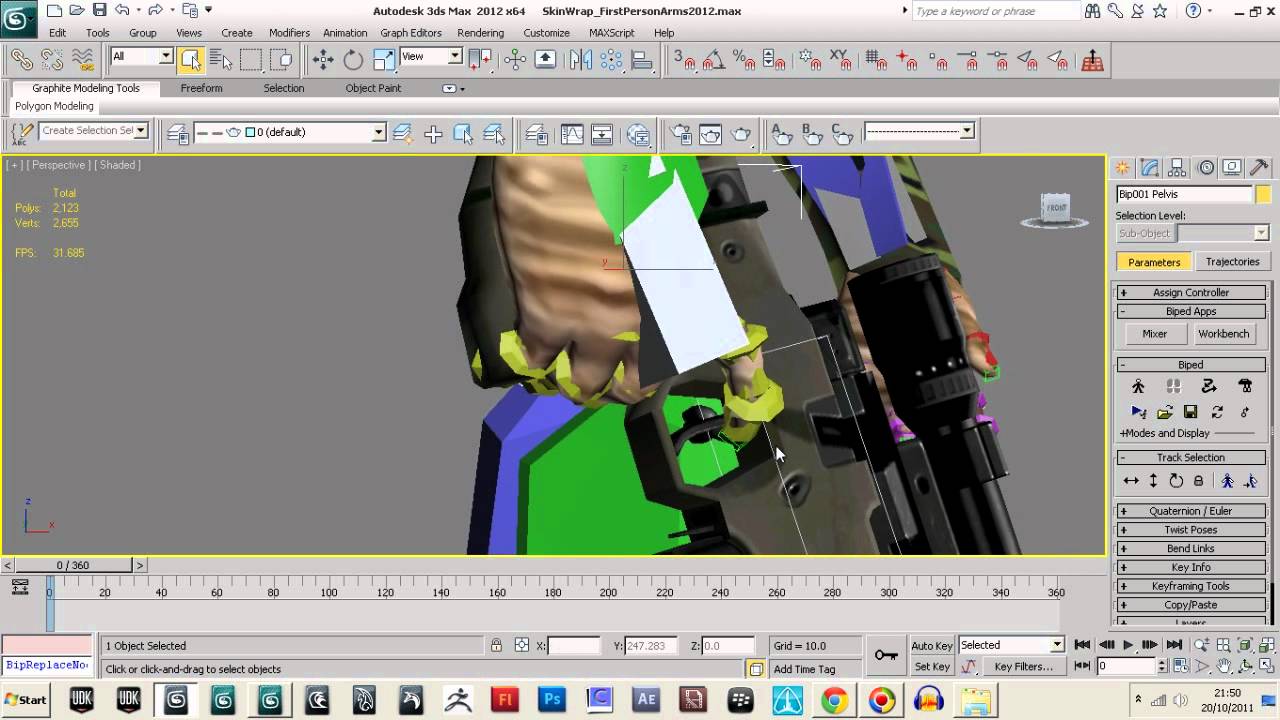Select the Pan View hand tool
Viewport: 1280px width, 720px height.
1223,666
